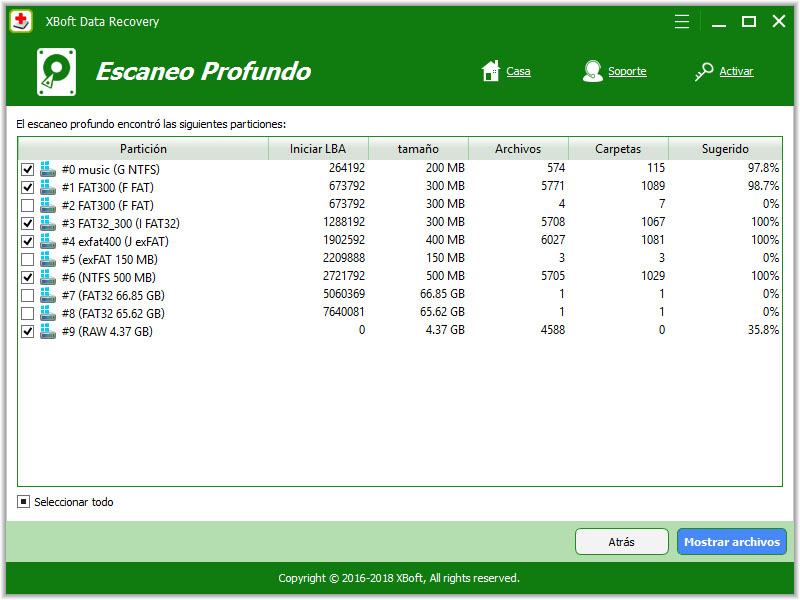
Task: Select row text '#4 exfat400 (J exFAT)'
Action: (x=115, y=241)
